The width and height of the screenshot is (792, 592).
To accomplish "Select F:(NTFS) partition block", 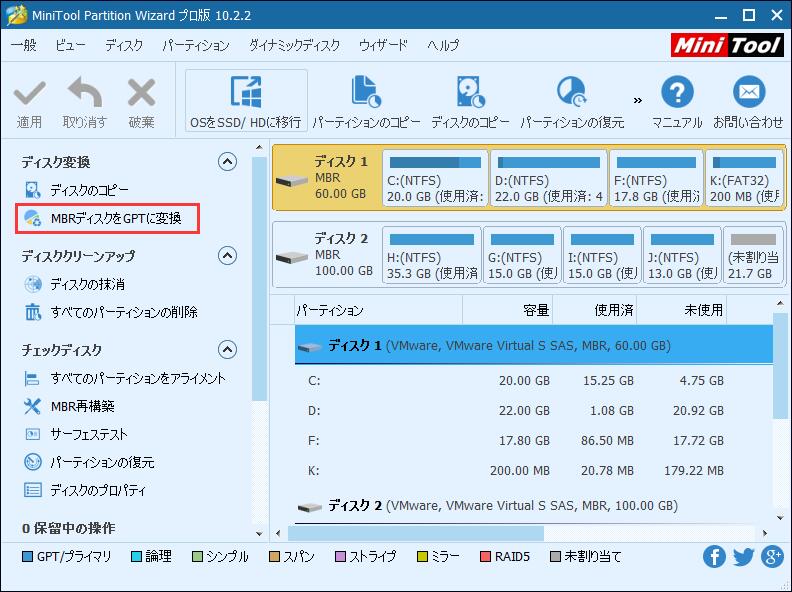I will (657, 178).
